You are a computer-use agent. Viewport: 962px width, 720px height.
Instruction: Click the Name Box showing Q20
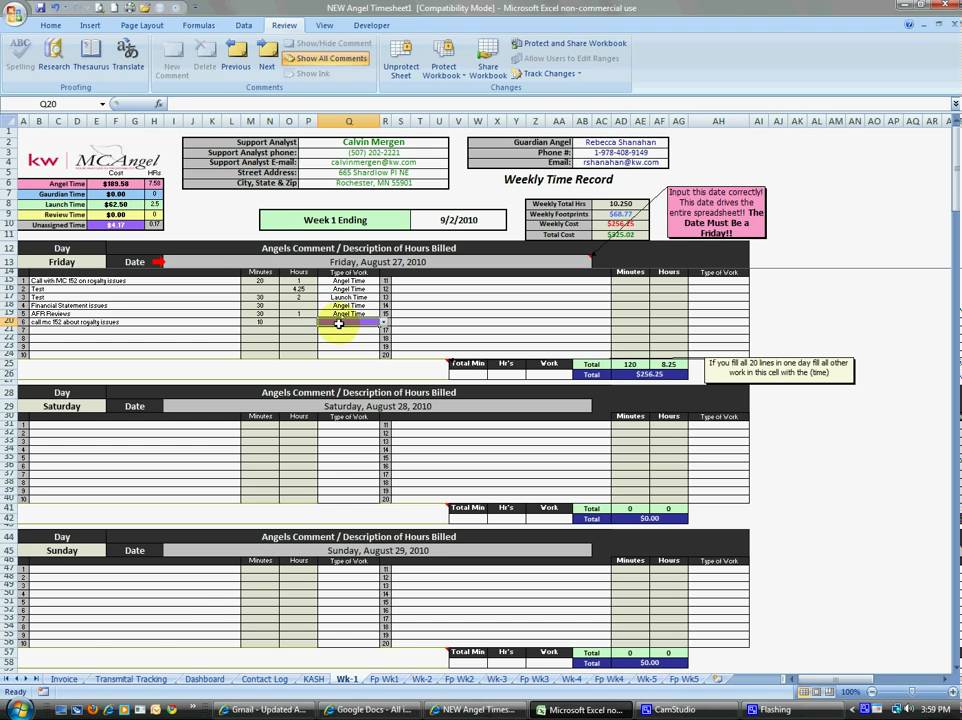tap(48, 104)
